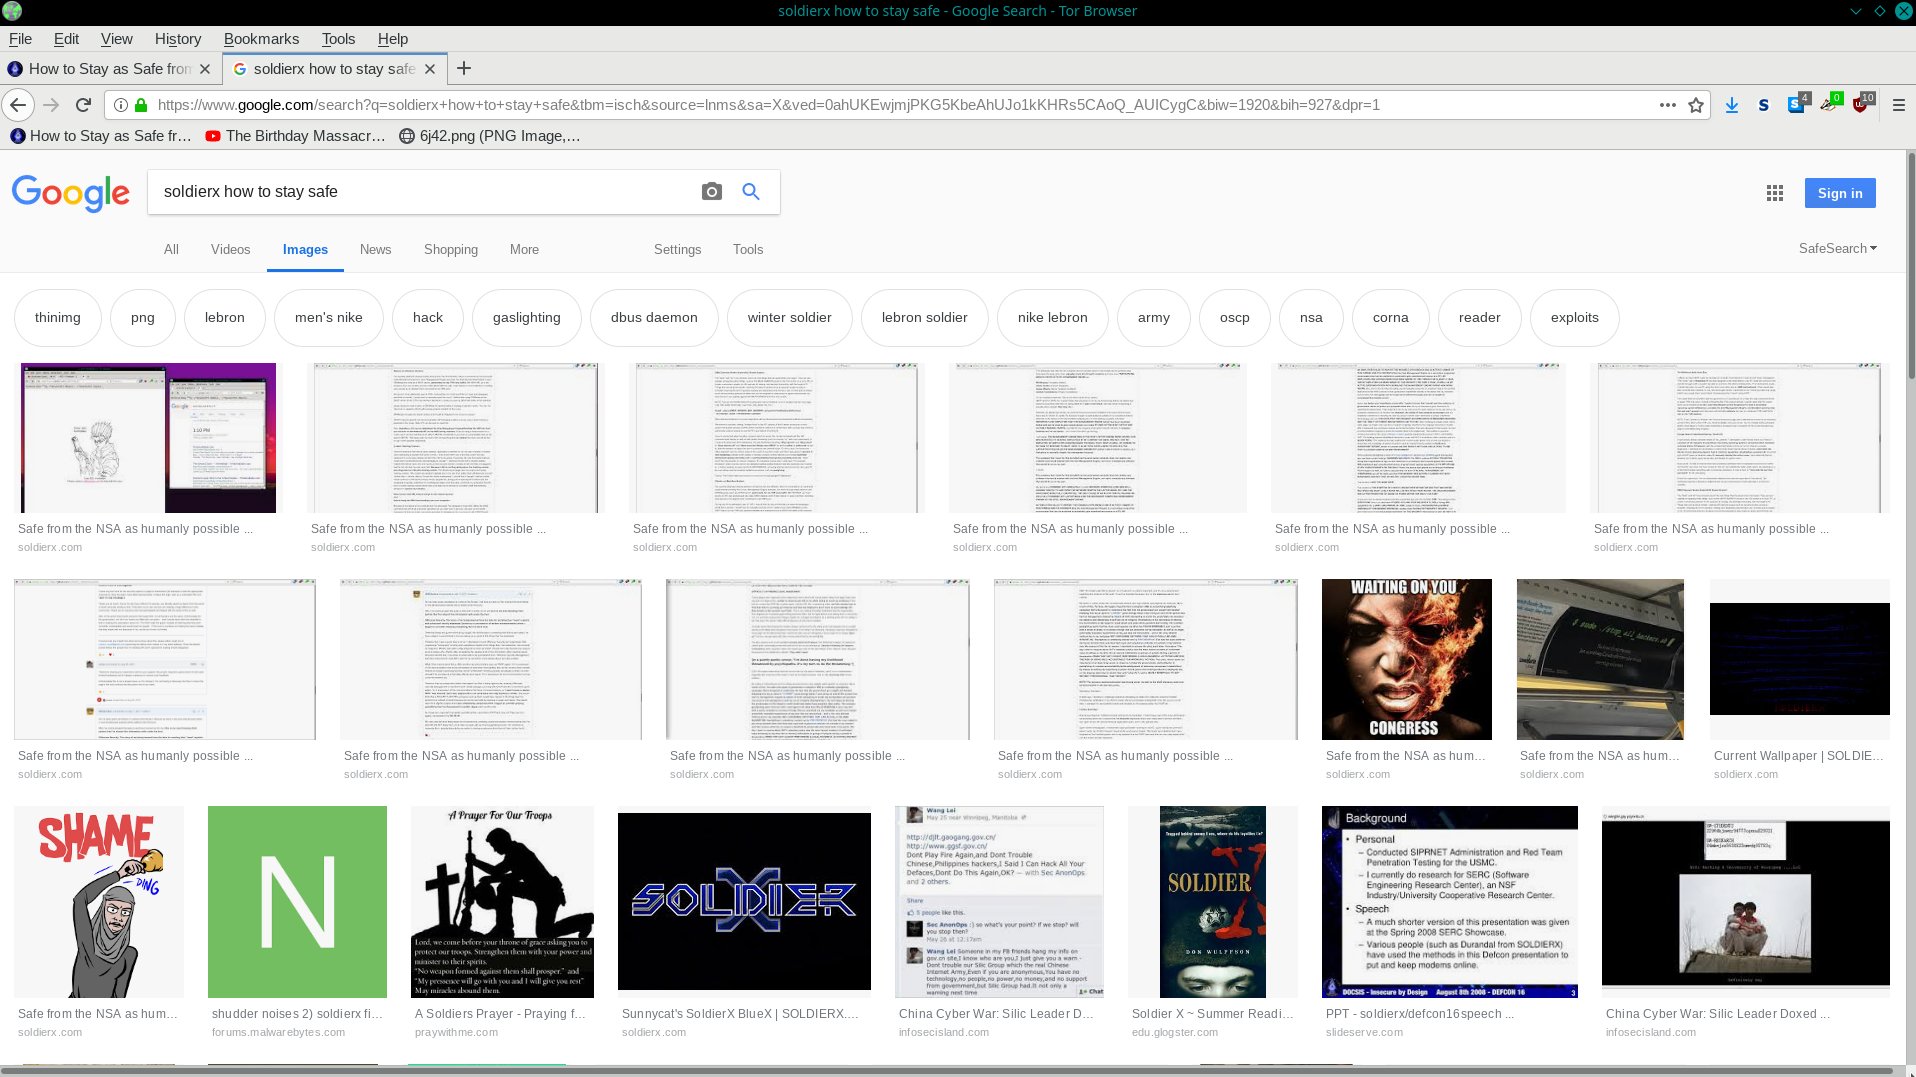The width and height of the screenshot is (1916, 1077).
Task: Filter by the 'nike lebron' chip
Action: pyautogui.click(x=1052, y=318)
